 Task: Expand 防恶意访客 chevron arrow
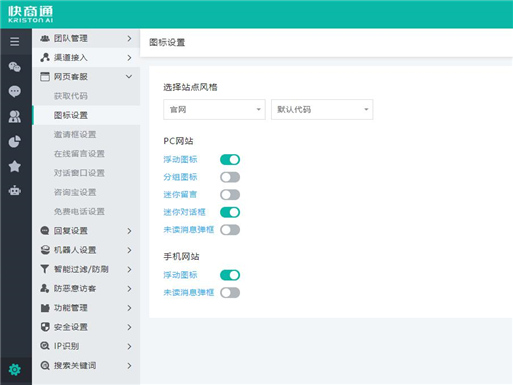[129, 289]
